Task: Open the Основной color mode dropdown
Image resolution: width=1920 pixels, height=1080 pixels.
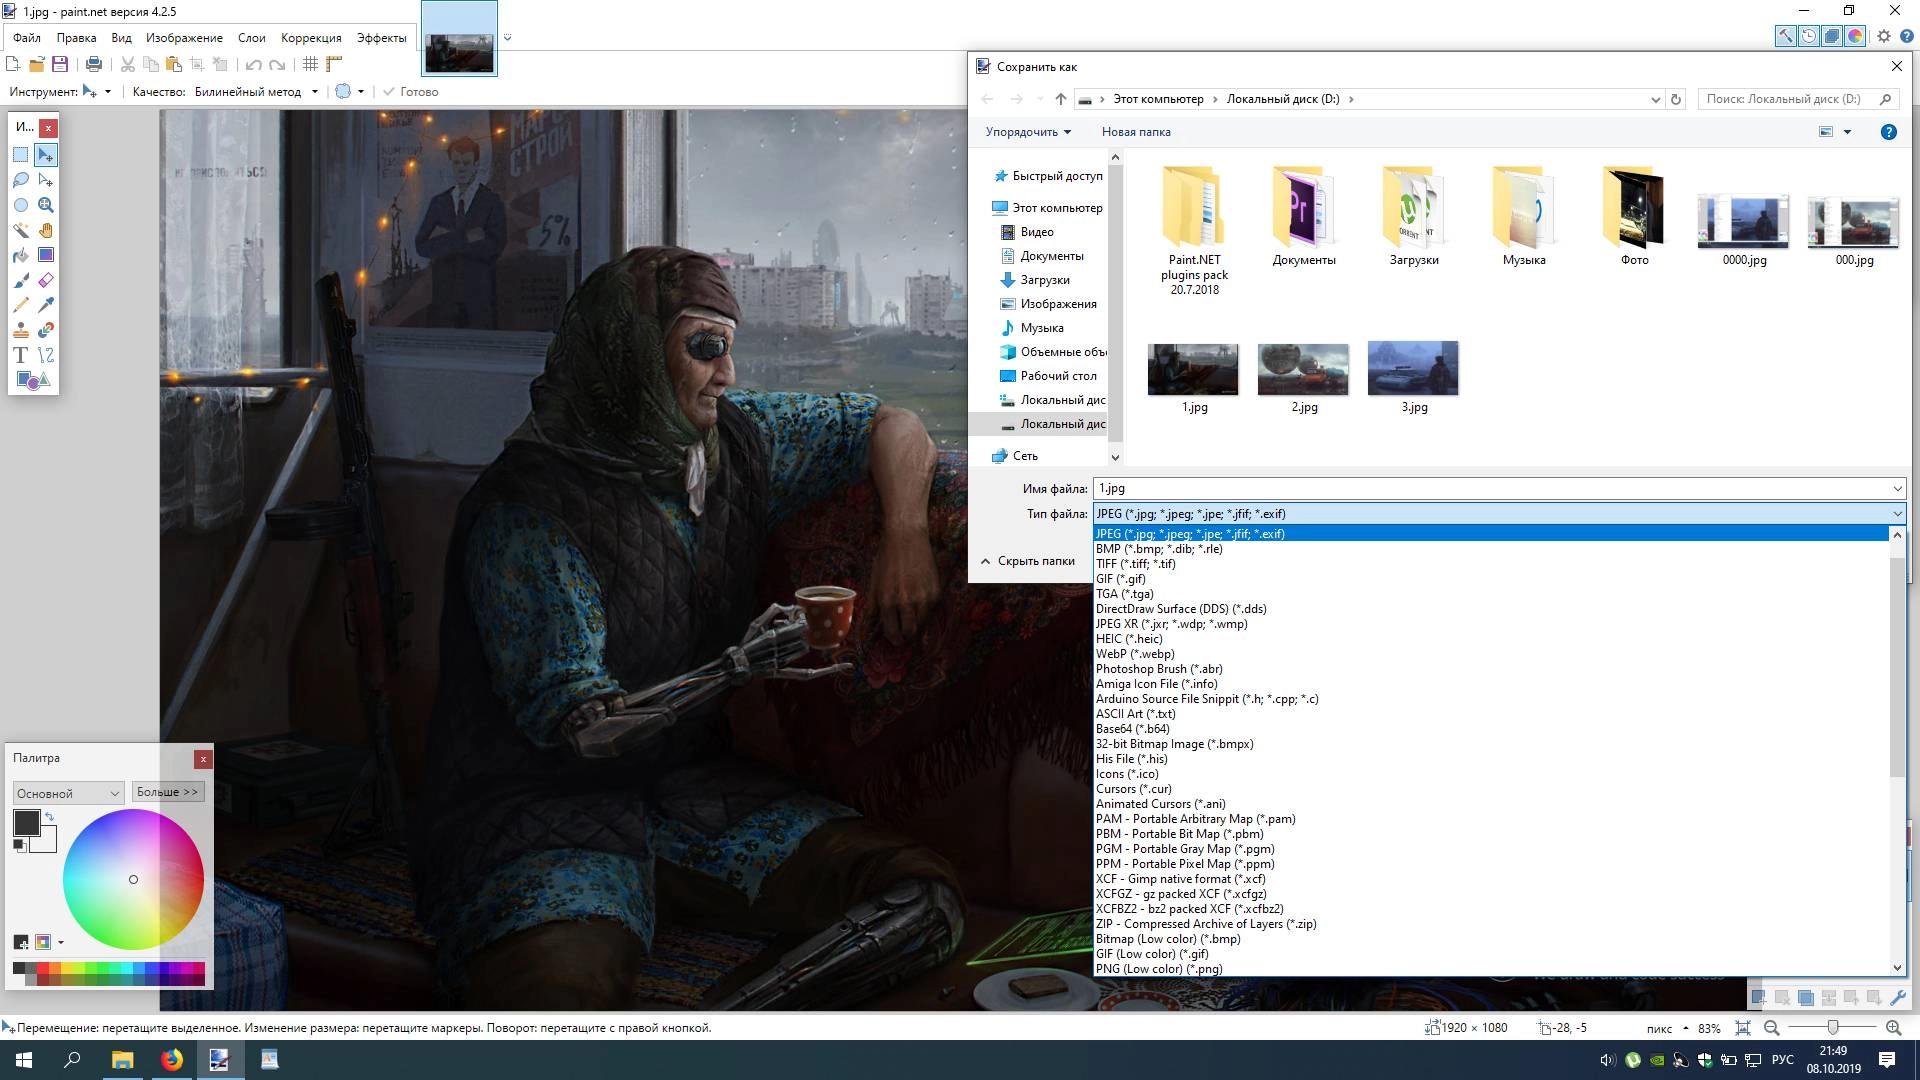Action: coord(69,793)
